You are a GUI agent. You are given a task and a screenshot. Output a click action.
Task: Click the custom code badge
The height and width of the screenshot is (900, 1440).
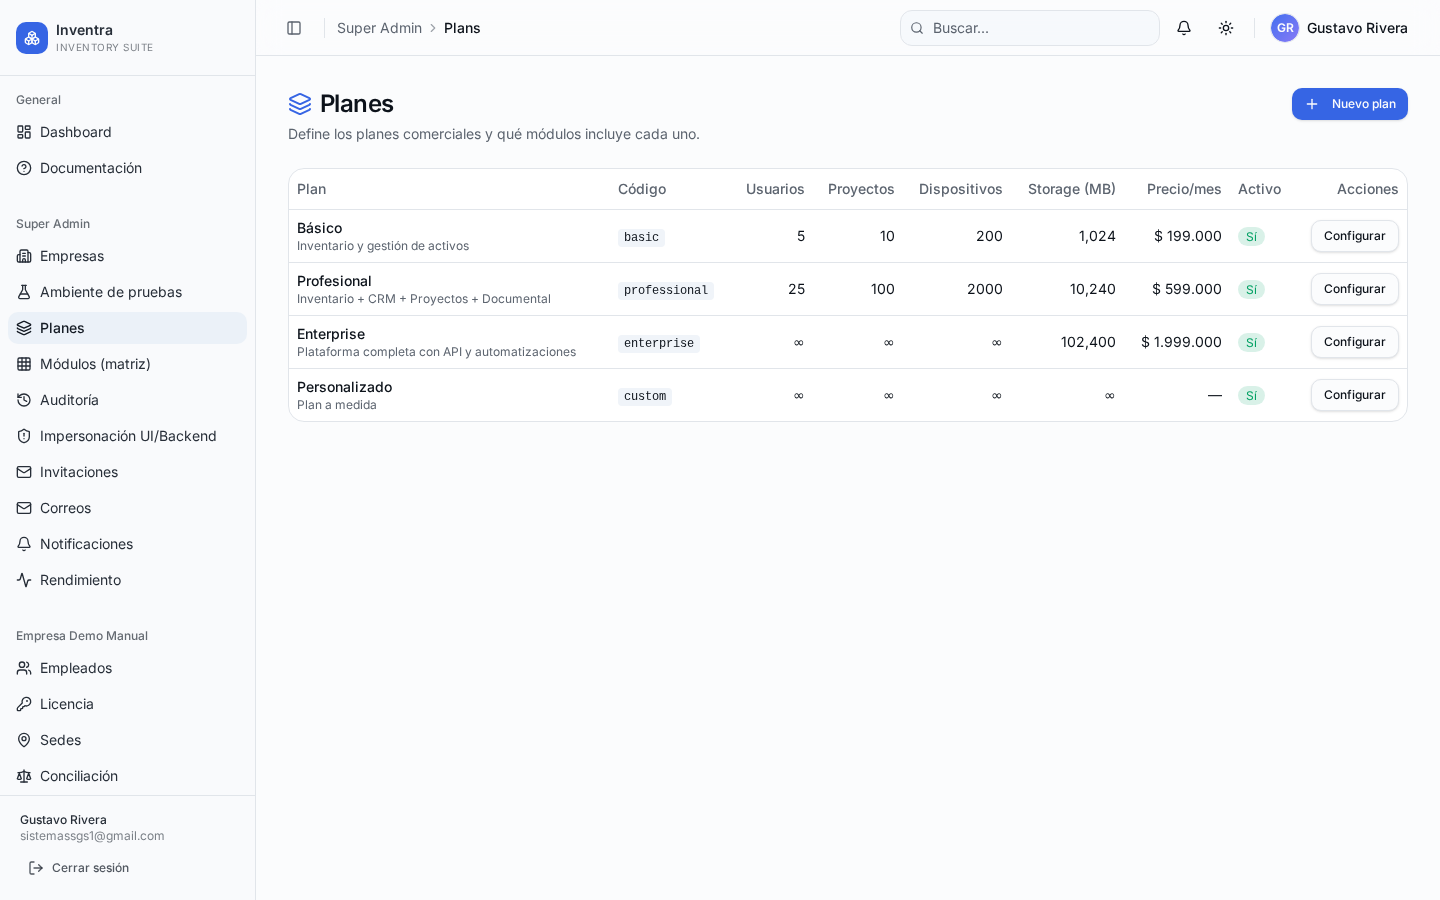click(645, 396)
